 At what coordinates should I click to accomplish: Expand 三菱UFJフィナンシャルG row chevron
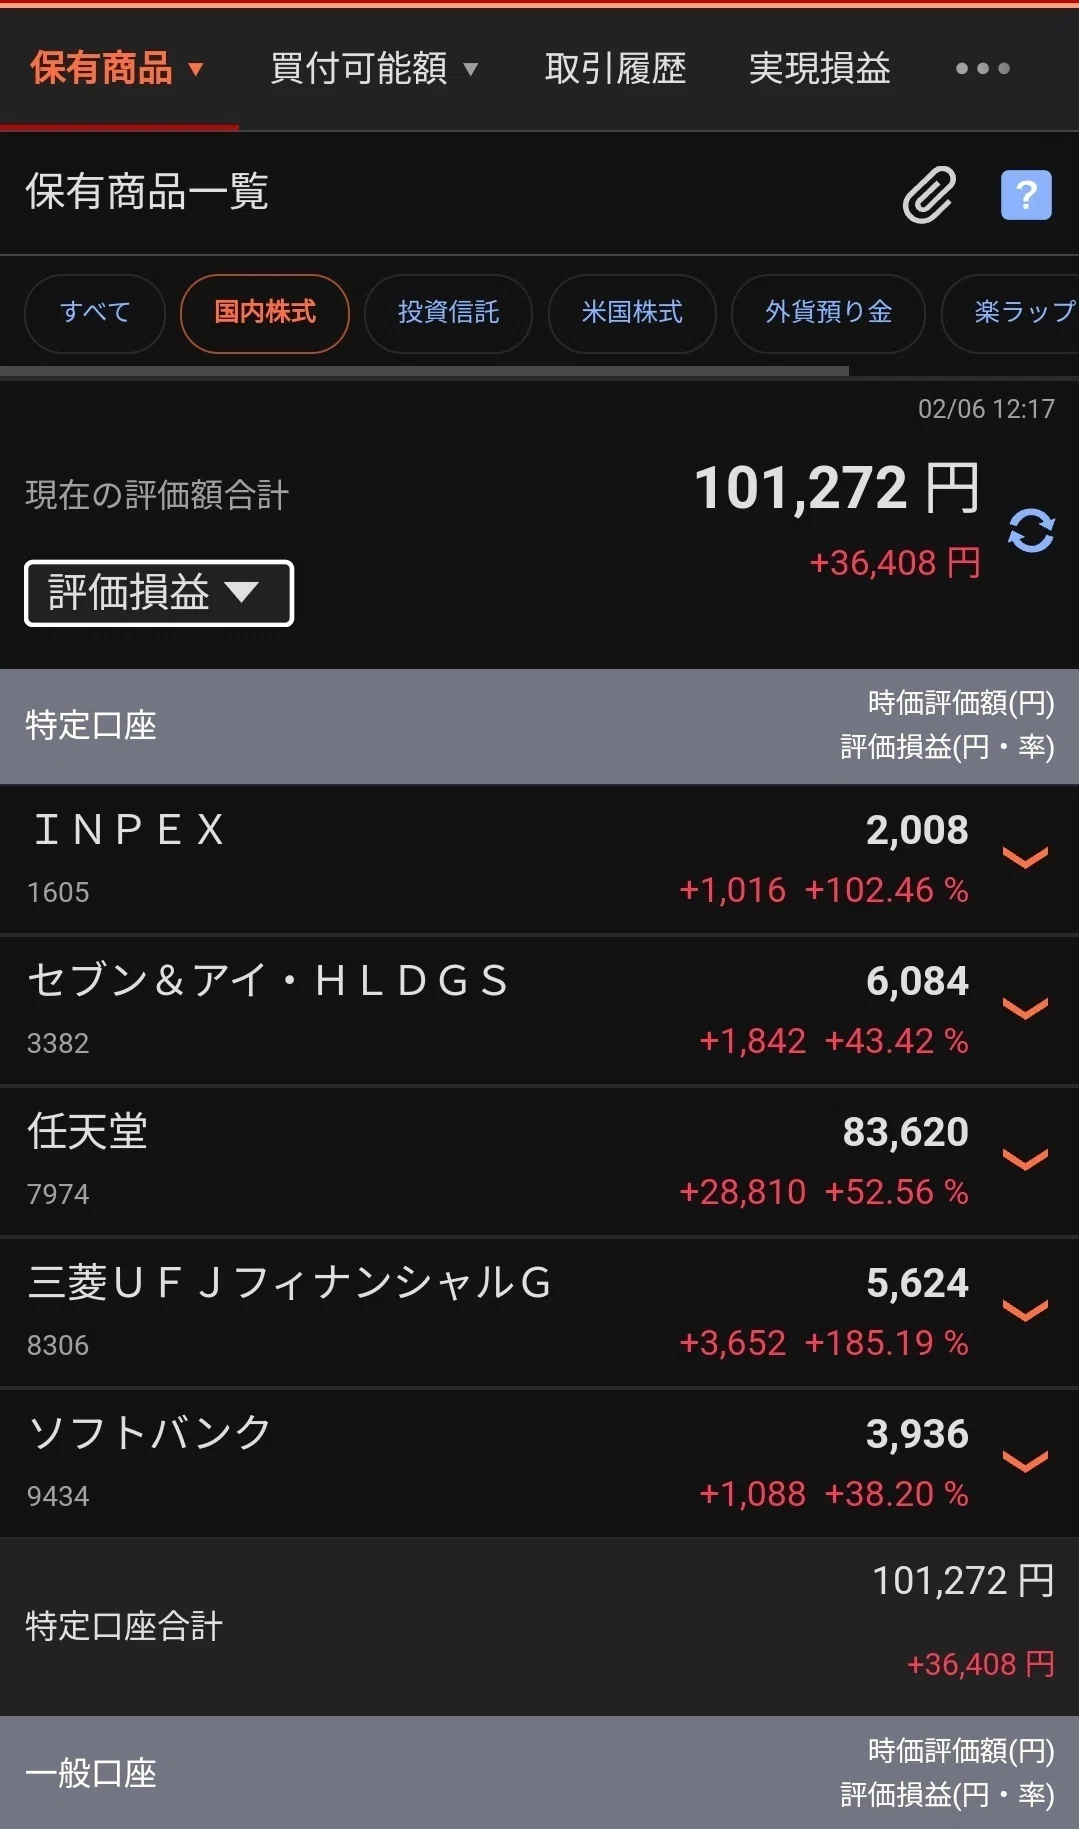click(1025, 1310)
